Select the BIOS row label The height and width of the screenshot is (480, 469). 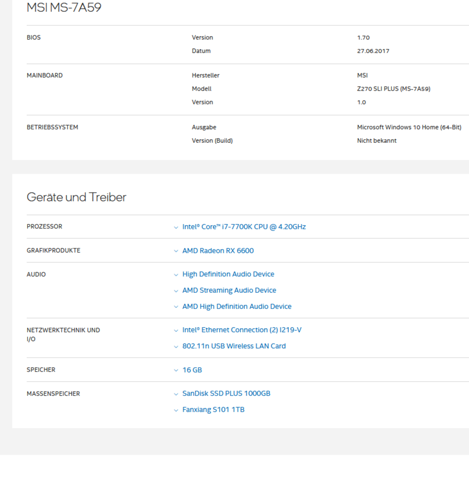click(x=34, y=38)
